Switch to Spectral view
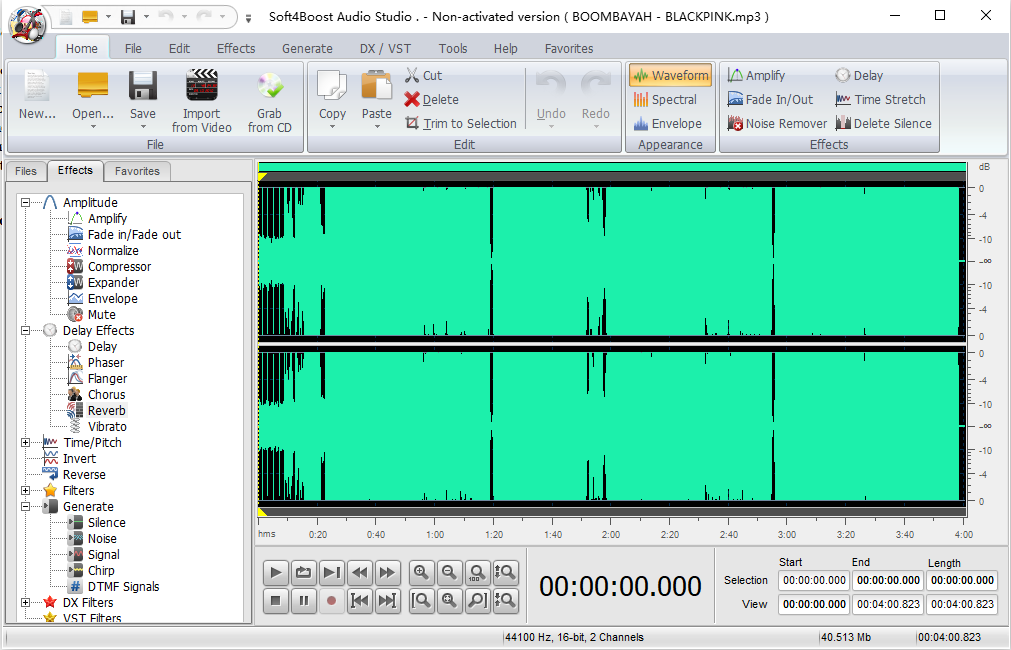Screen dimensions: 1011x650 (x=669, y=99)
